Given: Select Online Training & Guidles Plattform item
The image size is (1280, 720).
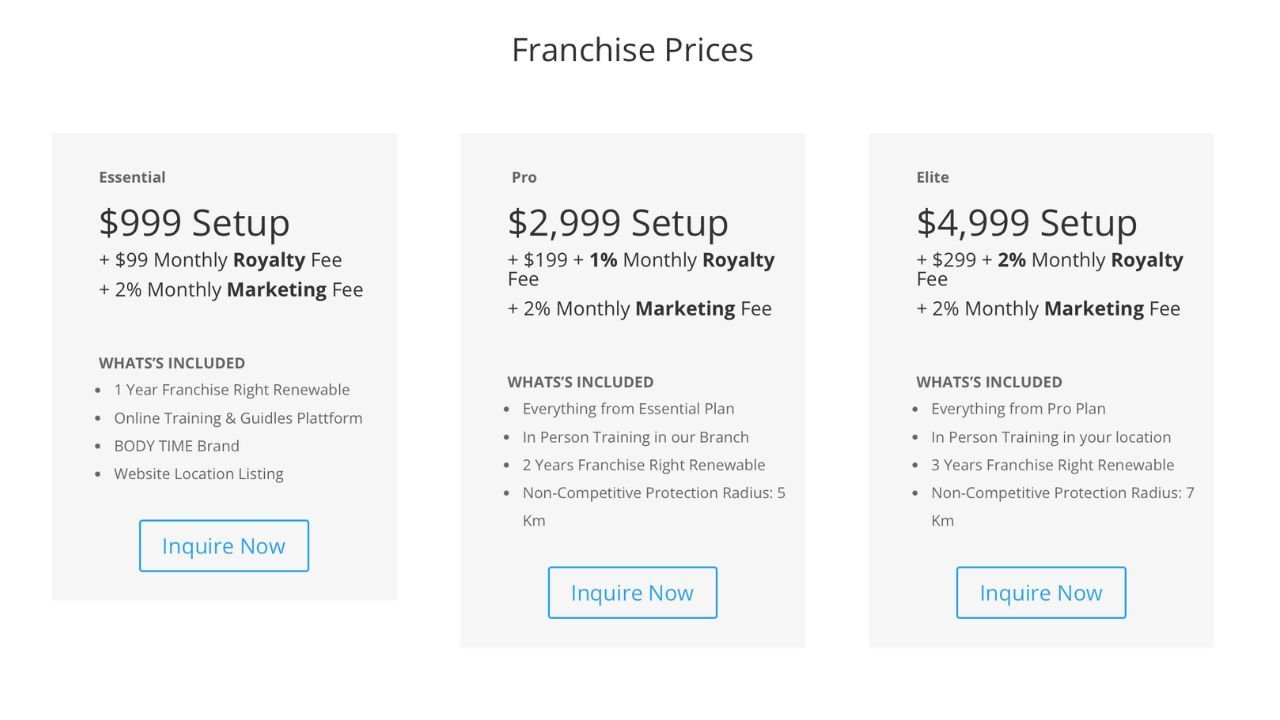Looking at the screenshot, I should (238, 418).
